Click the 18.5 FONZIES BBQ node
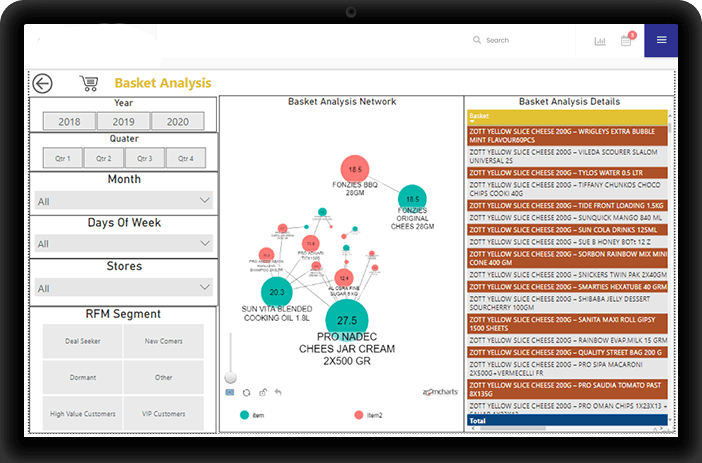Viewport: 702px width, 463px height. pos(355,169)
